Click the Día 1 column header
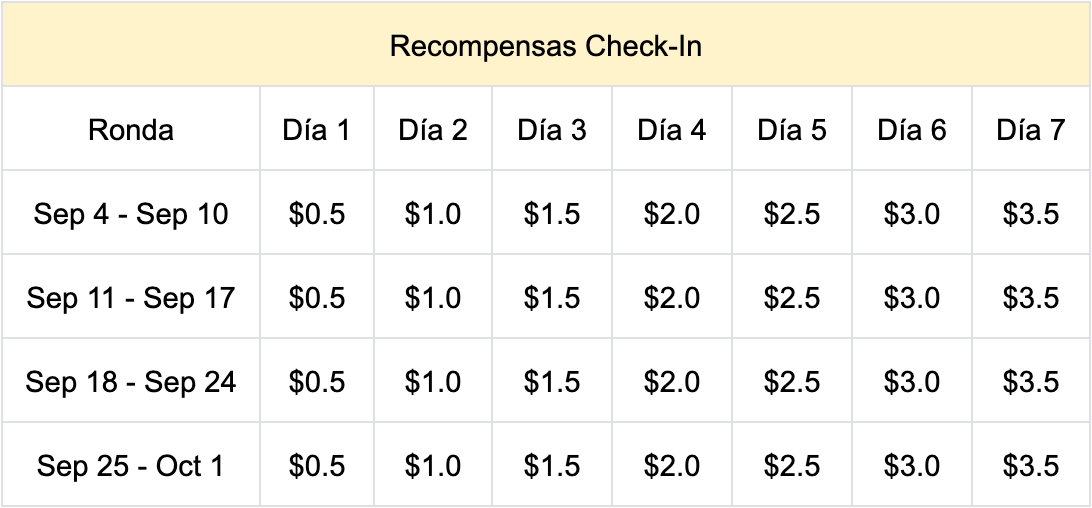The width and height of the screenshot is (1092, 508). (316, 130)
